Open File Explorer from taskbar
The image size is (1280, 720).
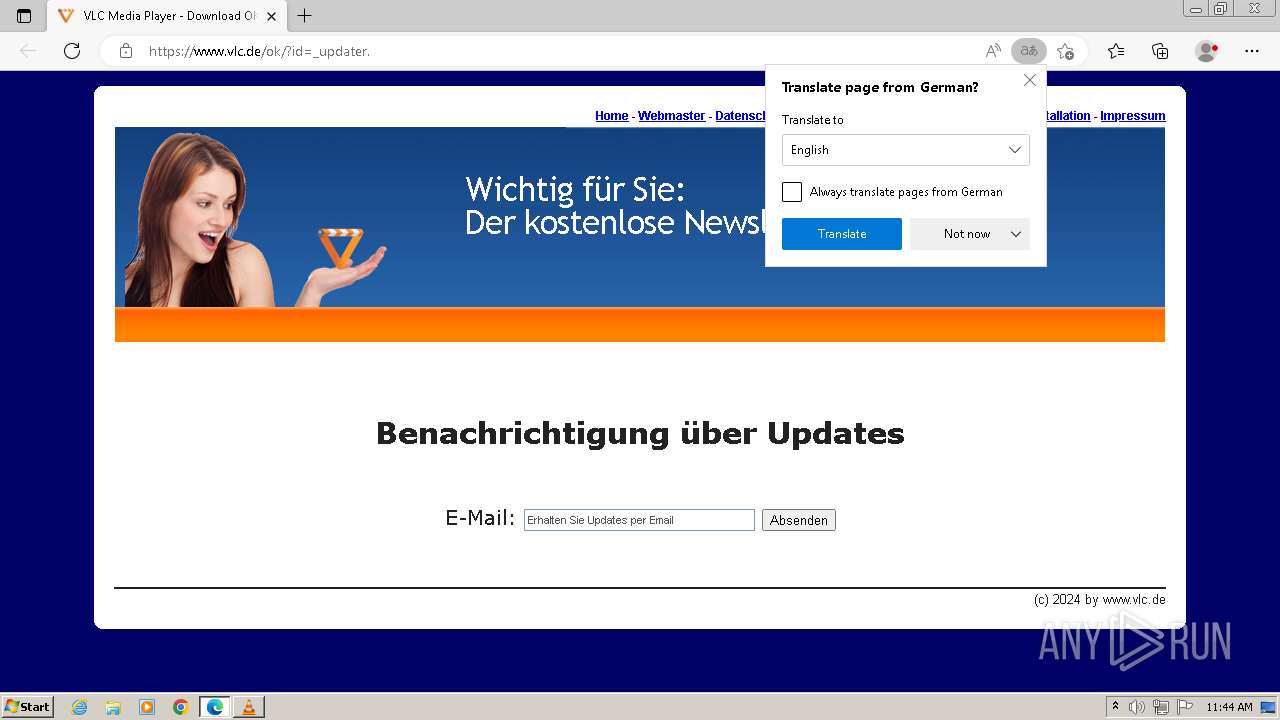(x=113, y=707)
